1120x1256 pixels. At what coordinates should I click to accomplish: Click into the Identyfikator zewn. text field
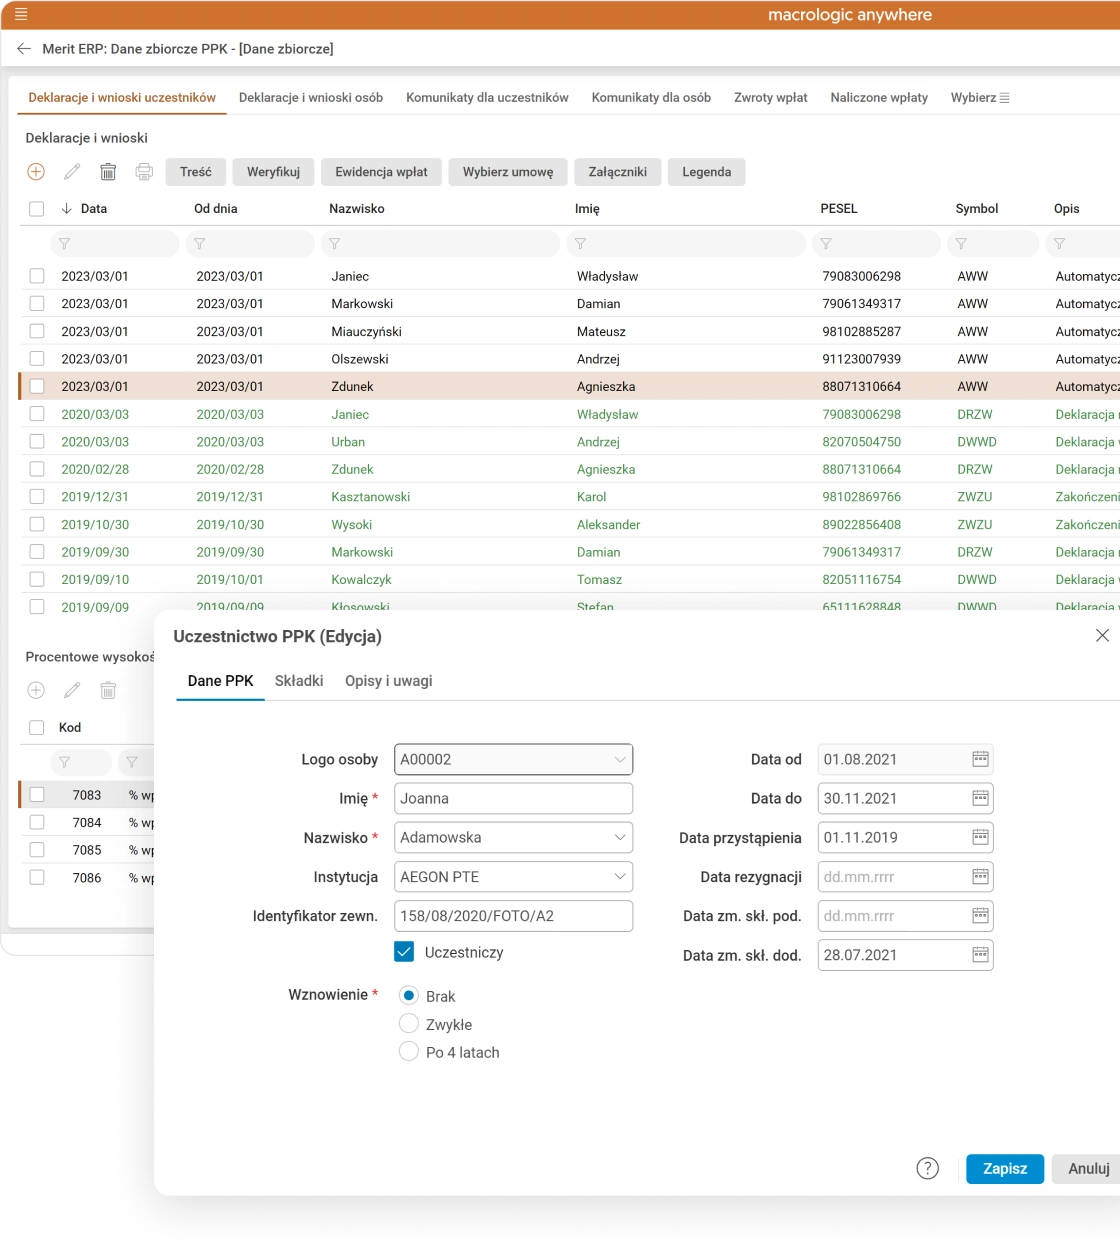point(513,916)
